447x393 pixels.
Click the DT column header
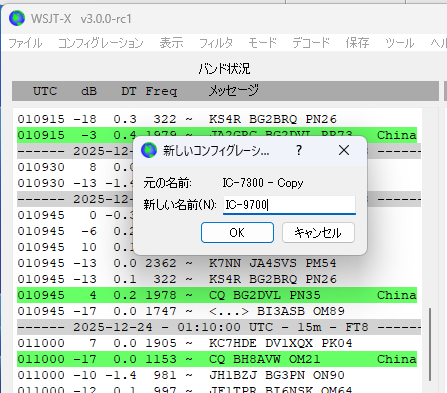(x=129, y=91)
